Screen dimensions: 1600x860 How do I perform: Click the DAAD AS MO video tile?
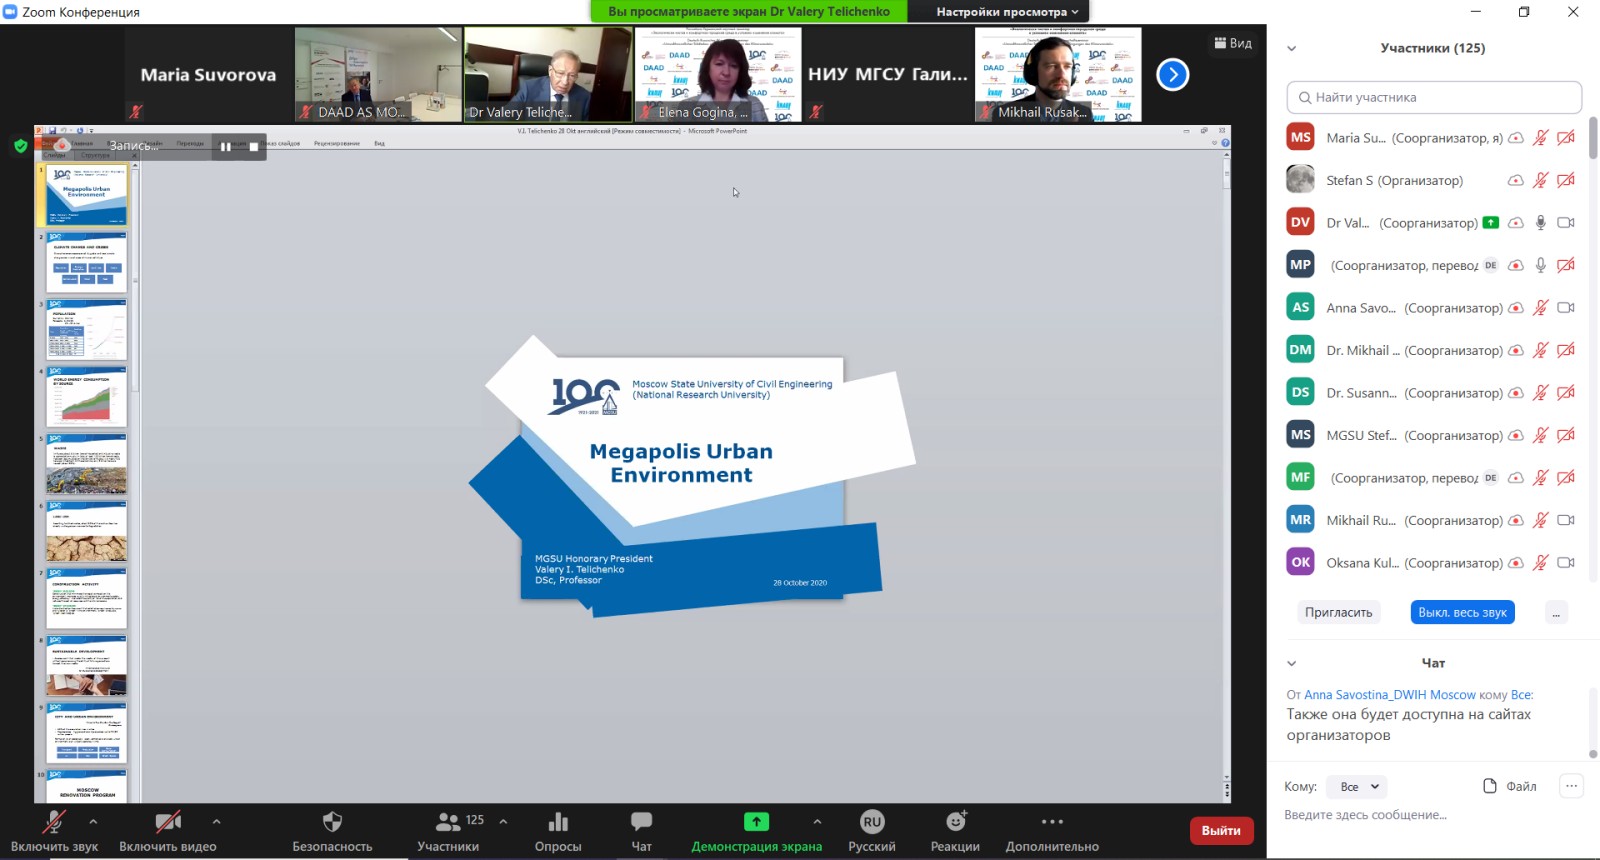(378, 75)
